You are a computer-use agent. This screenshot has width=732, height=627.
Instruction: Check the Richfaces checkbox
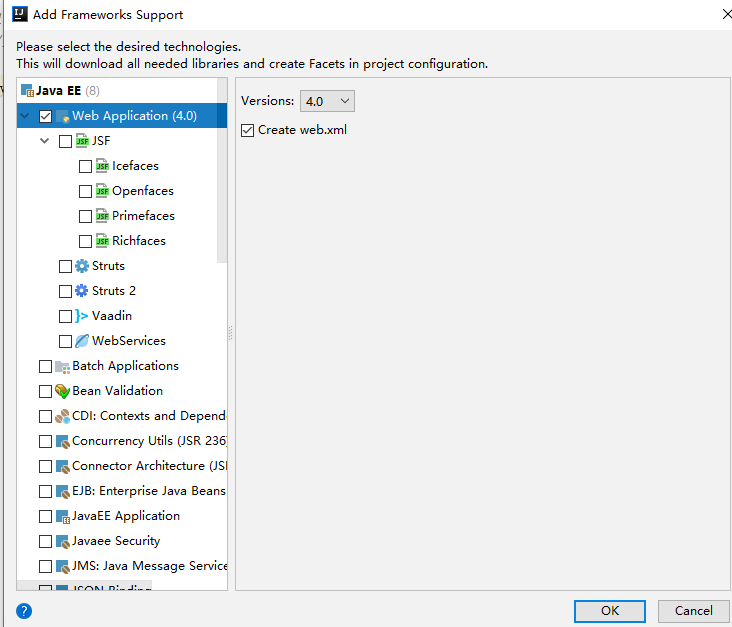click(x=86, y=241)
